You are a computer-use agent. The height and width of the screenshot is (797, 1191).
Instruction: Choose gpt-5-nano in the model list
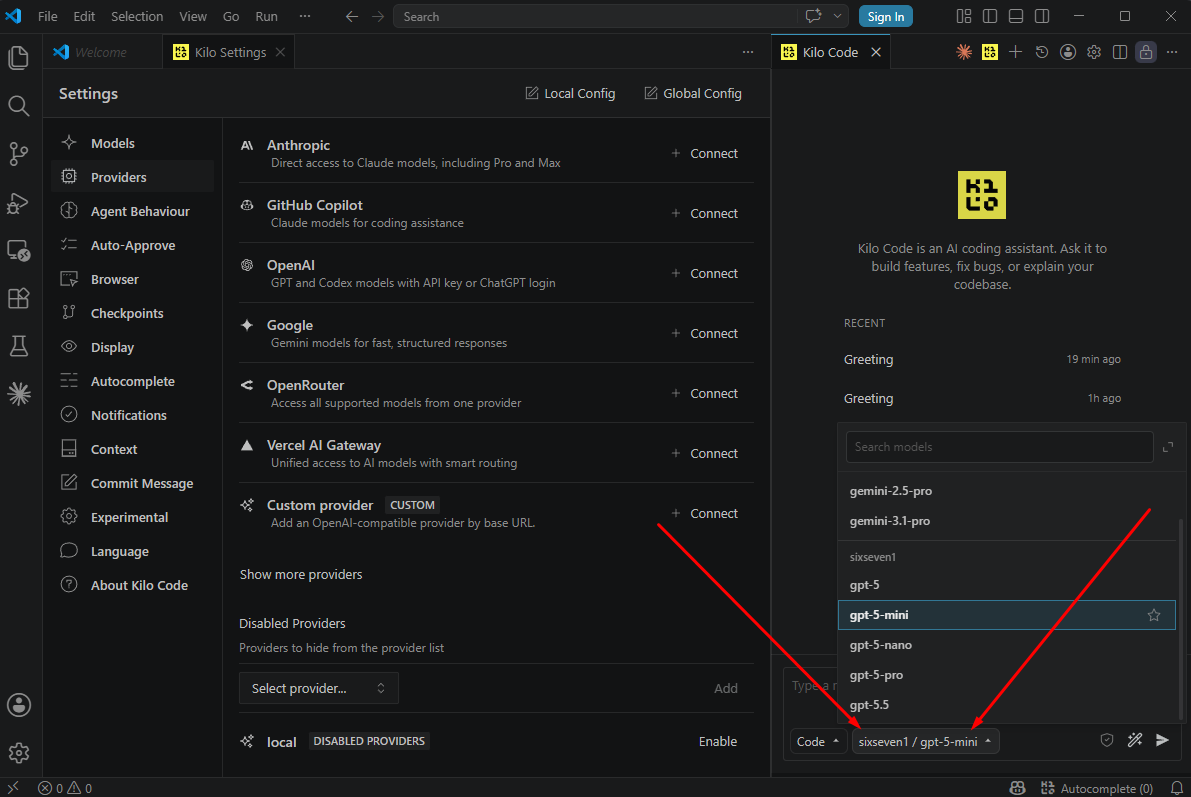tap(1006, 645)
